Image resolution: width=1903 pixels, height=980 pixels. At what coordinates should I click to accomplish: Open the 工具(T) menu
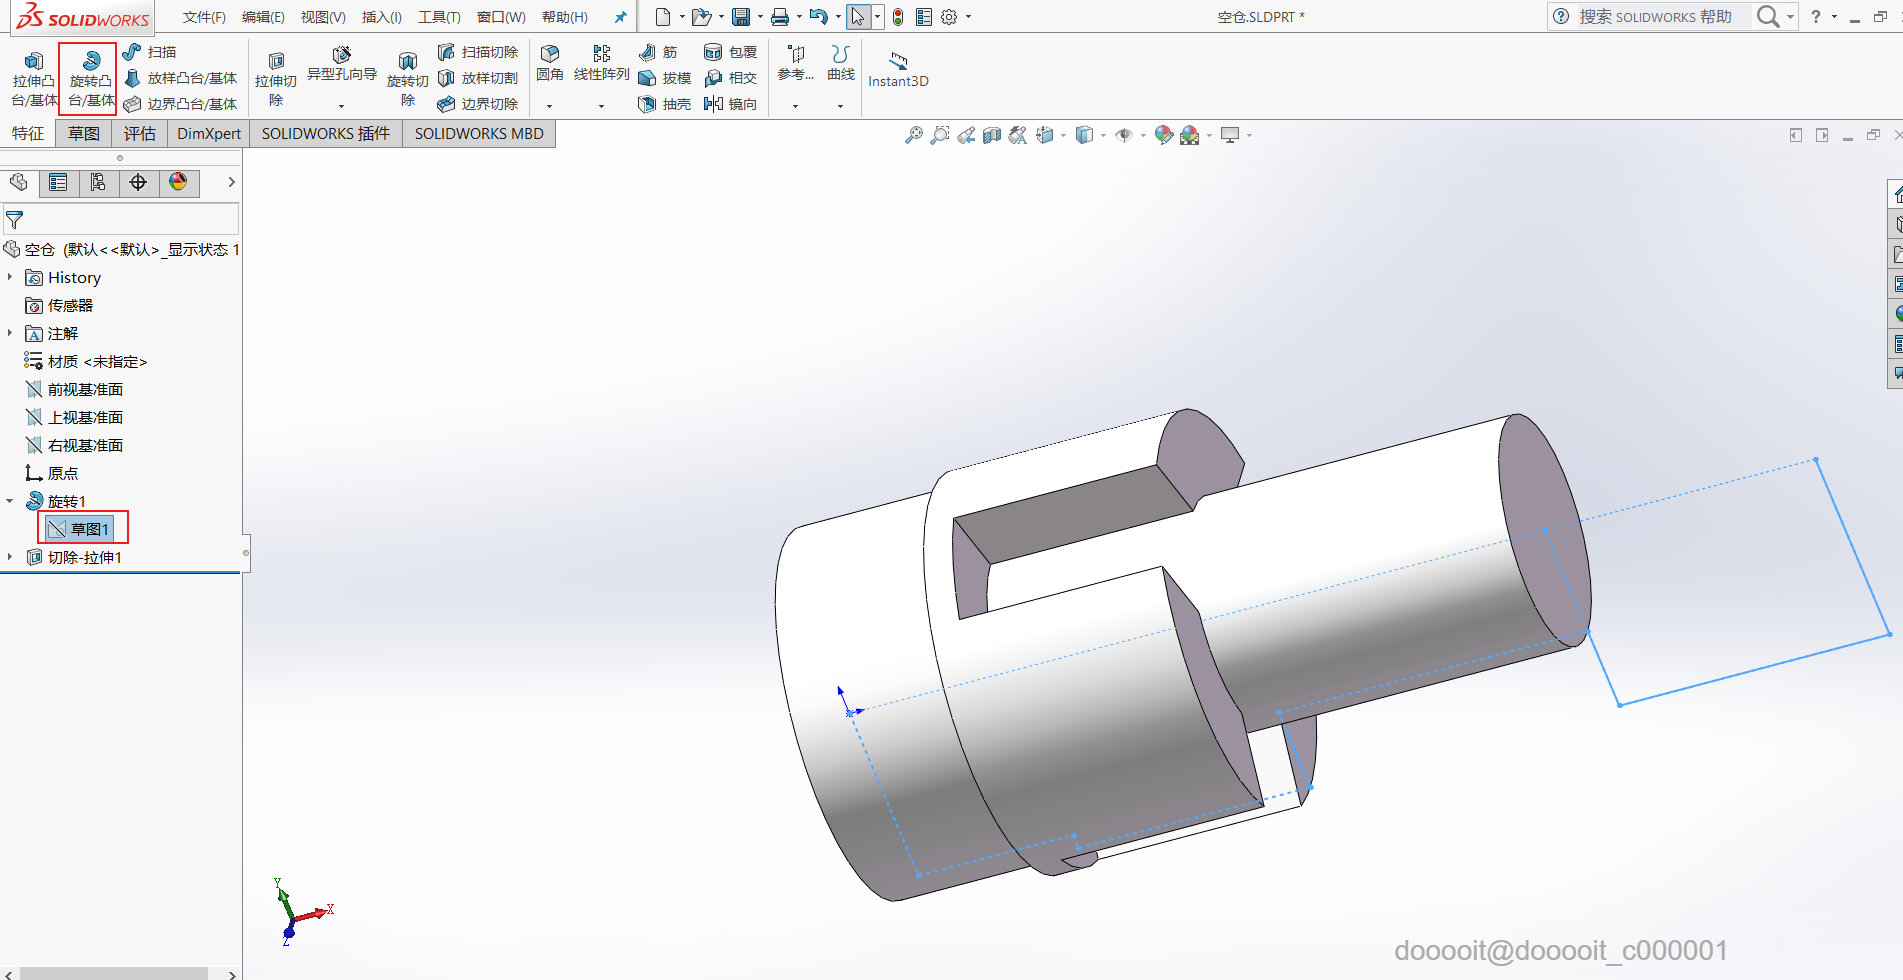point(438,17)
